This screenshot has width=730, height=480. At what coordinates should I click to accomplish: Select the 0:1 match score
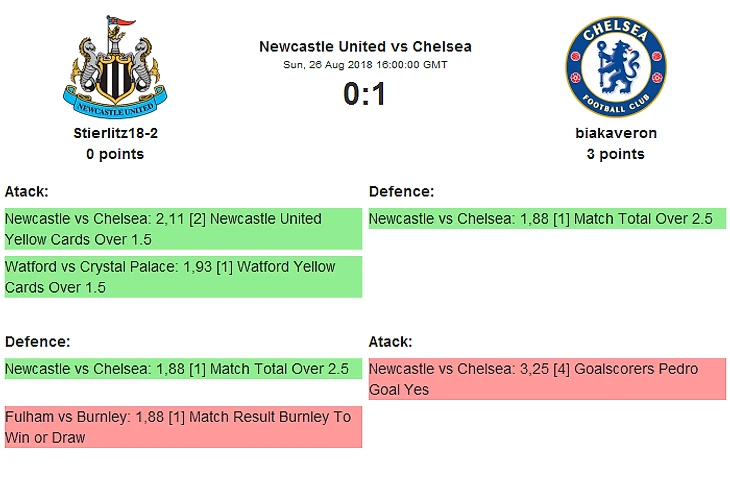click(x=365, y=94)
